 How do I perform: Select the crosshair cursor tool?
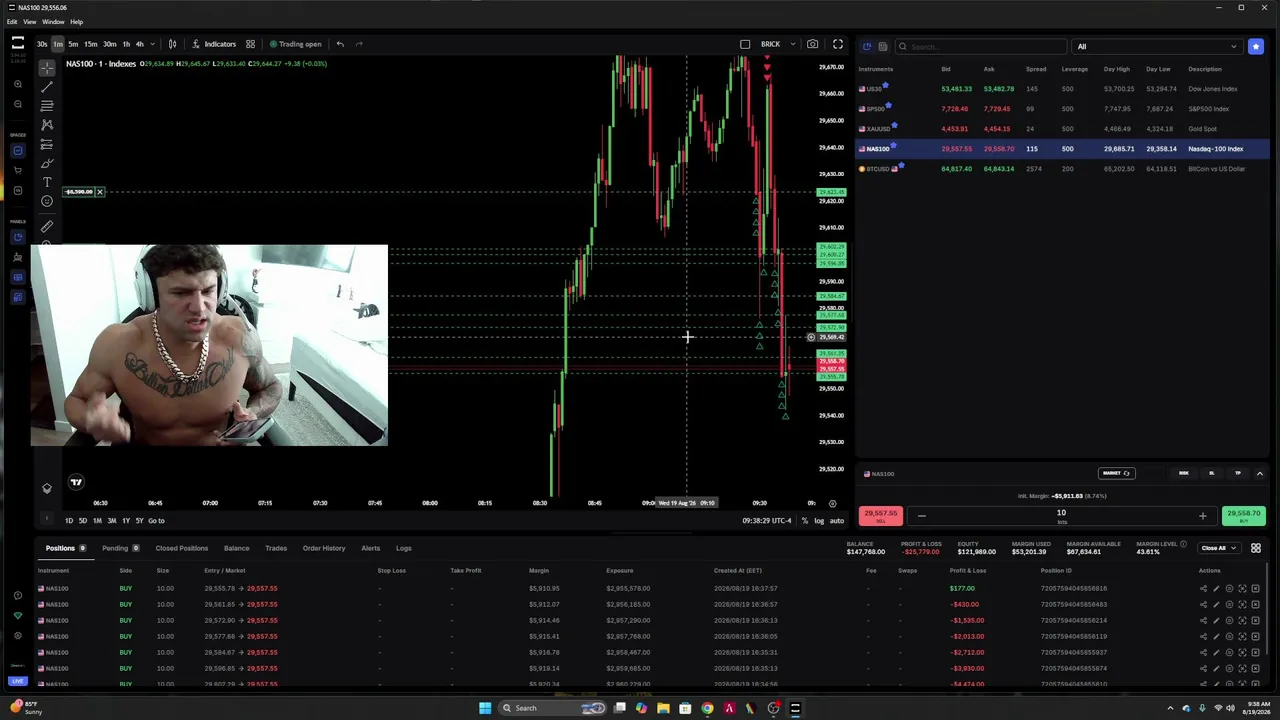tap(47, 67)
